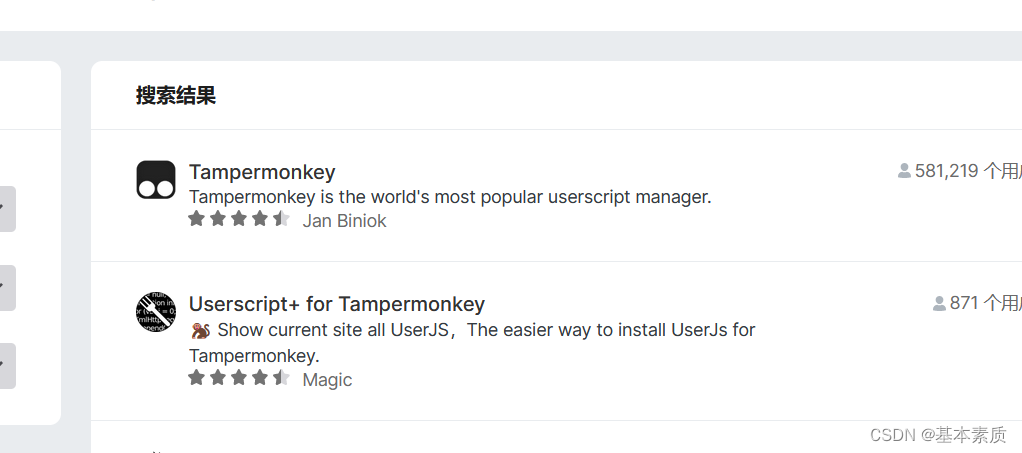Image resolution: width=1022 pixels, height=453 pixels.
Task: Click the 搜索结果 heading
Action: pos(176,96)
